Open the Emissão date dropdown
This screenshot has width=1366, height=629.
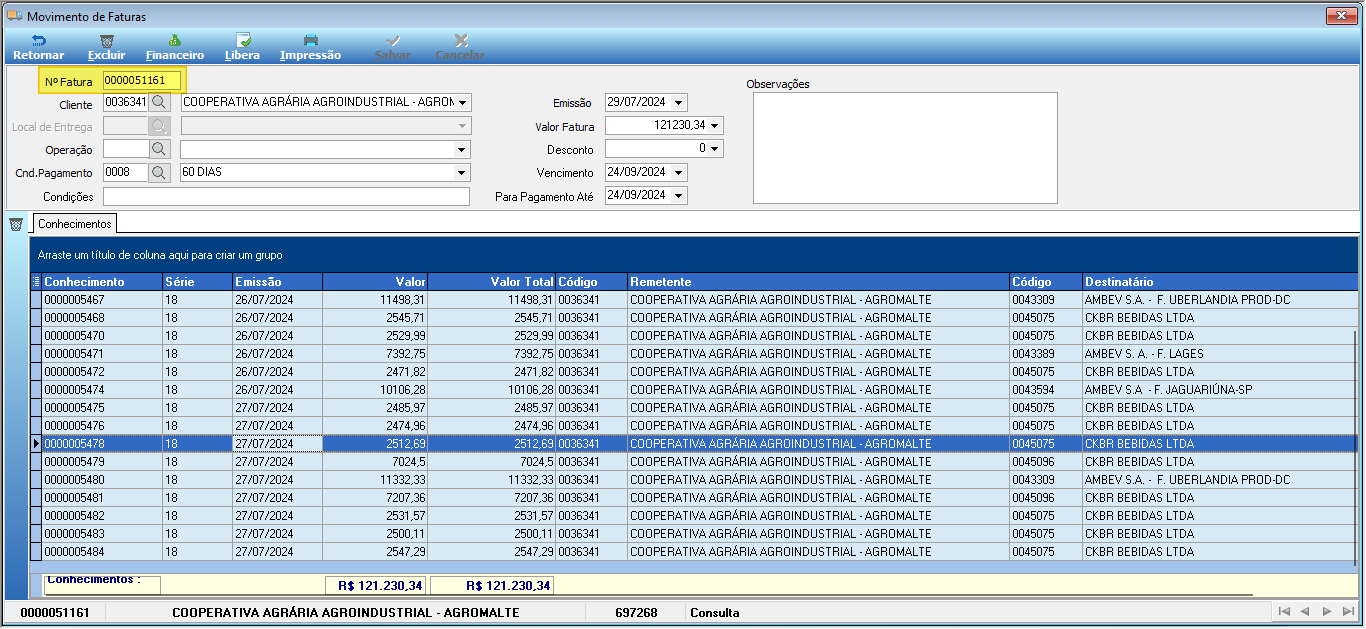point(679,102)
